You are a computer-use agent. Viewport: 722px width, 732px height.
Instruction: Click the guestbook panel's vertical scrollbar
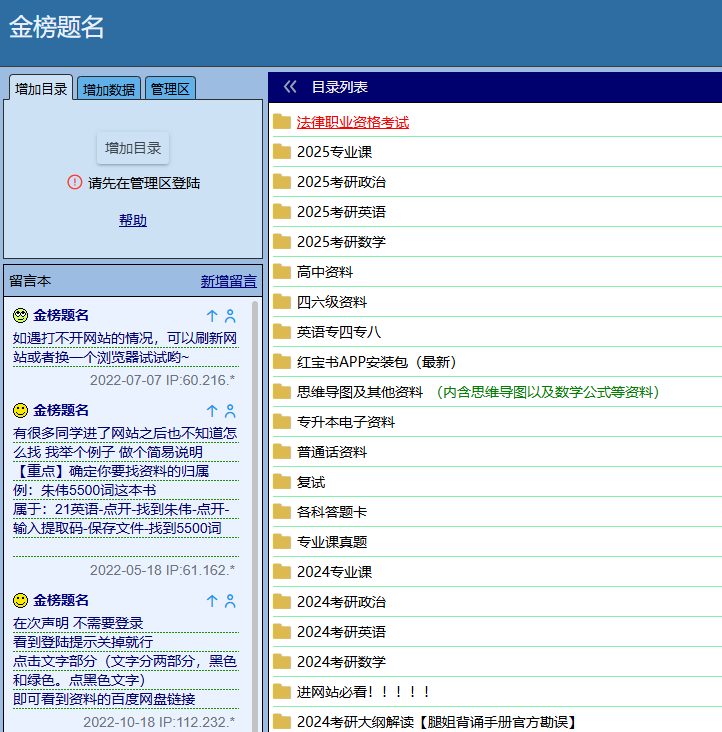coord(254,500)
